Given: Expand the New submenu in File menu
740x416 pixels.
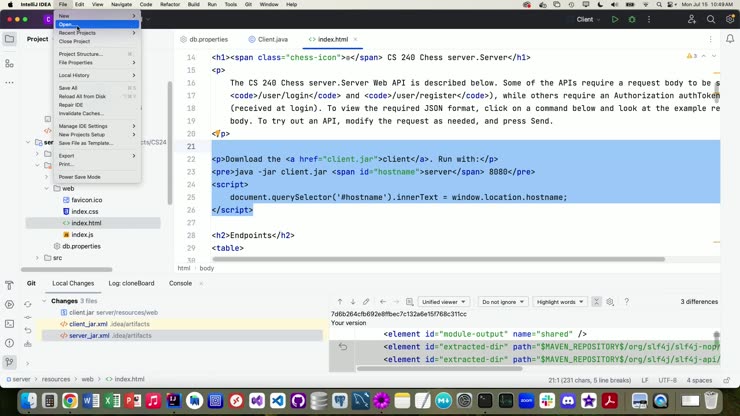Looking at the screenshot, I should pyautogui.click(x=97, y=16).
